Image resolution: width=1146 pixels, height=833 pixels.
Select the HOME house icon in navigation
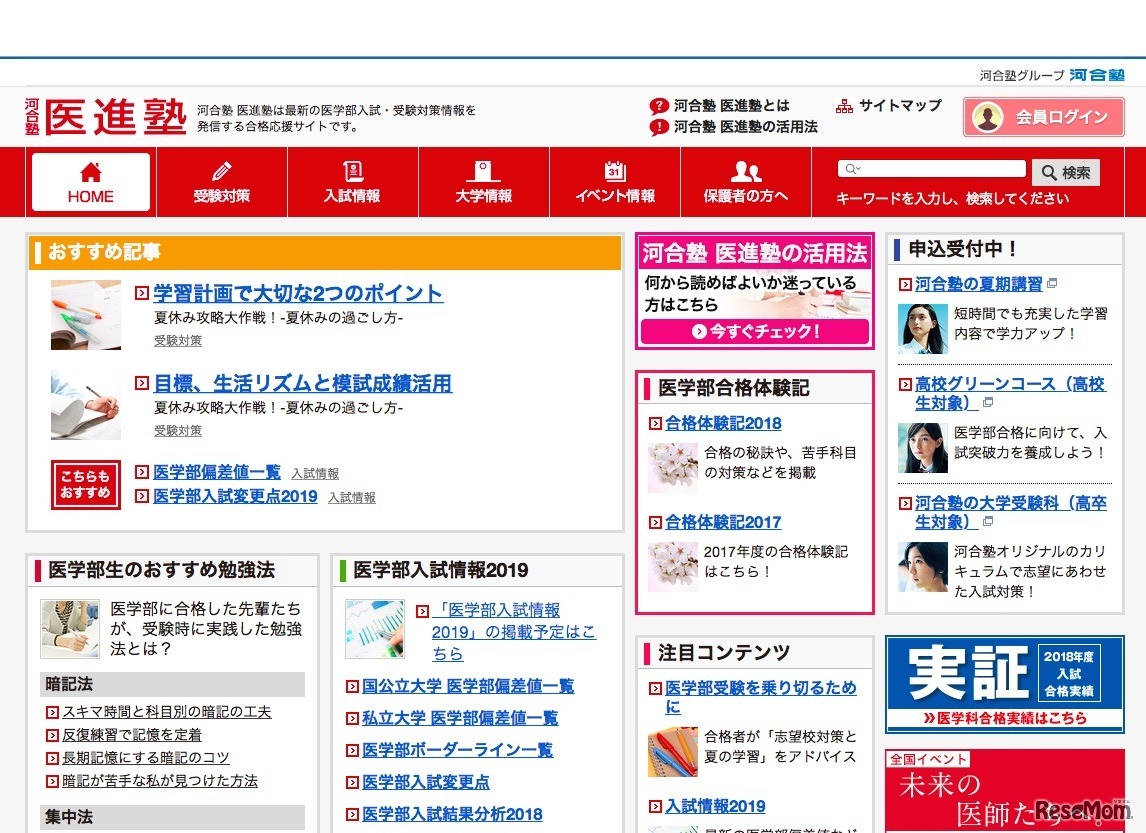(x=90, y=170)
